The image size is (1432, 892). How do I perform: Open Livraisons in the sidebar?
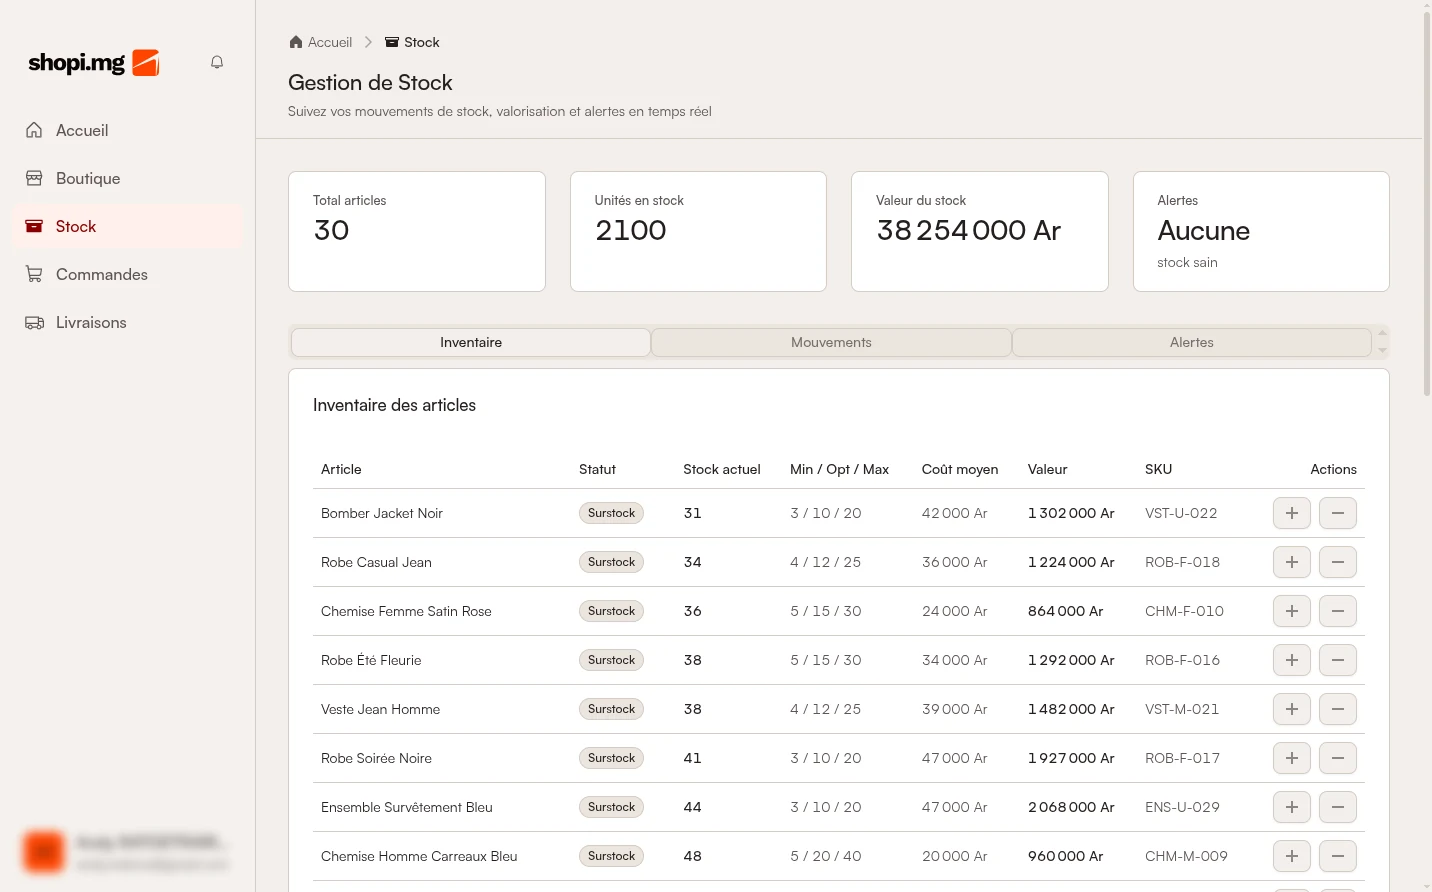pyautogui.click(x=128, y=322)
